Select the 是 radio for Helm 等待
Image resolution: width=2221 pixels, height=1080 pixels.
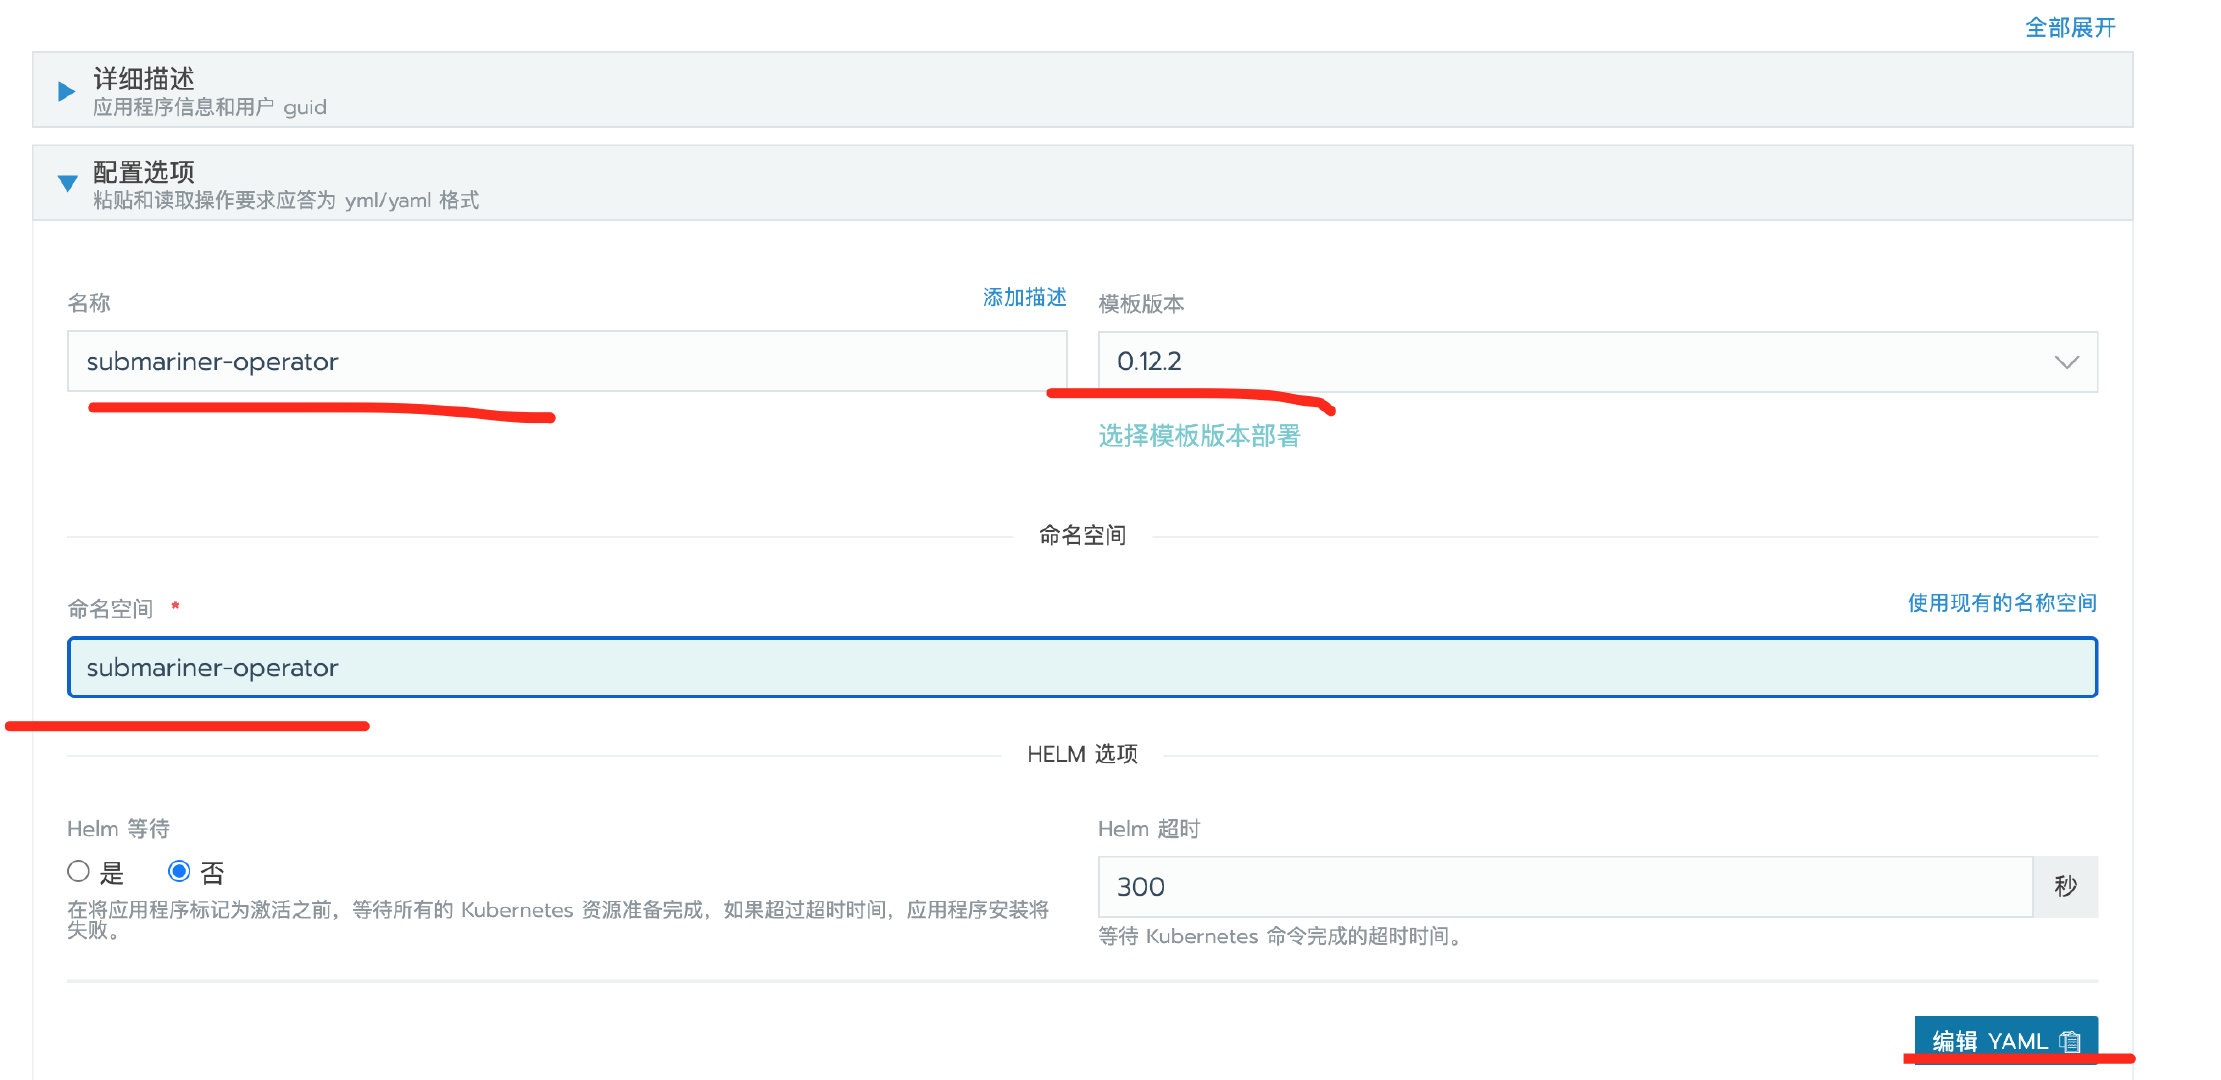78,872
